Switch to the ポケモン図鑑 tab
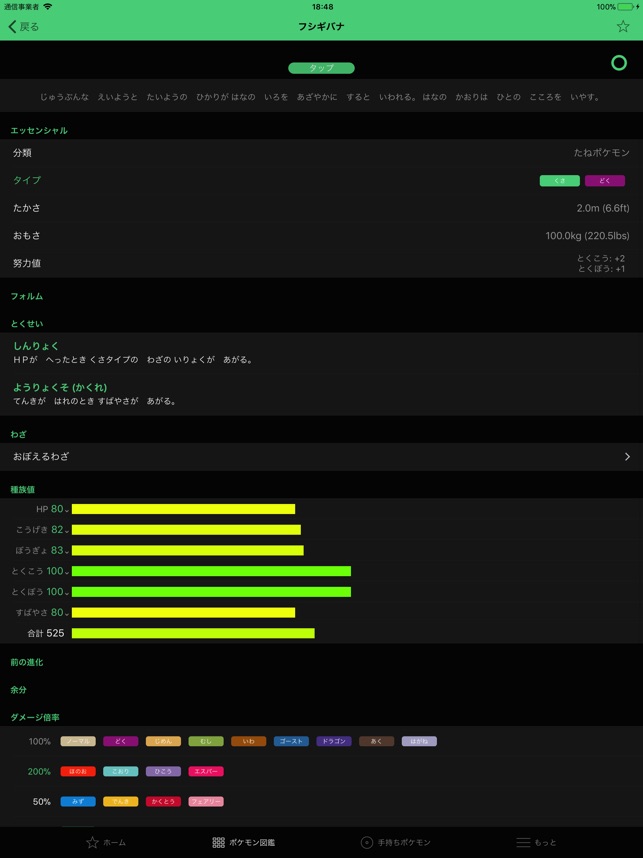643x858 pixels. 244,842
